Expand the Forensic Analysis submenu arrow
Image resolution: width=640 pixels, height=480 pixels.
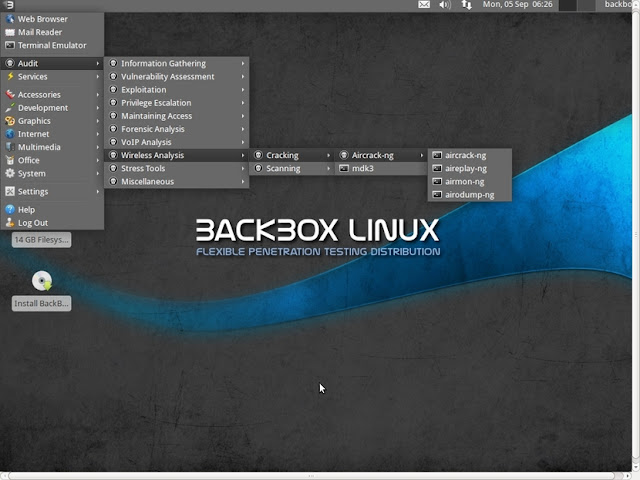click(243, 129)
